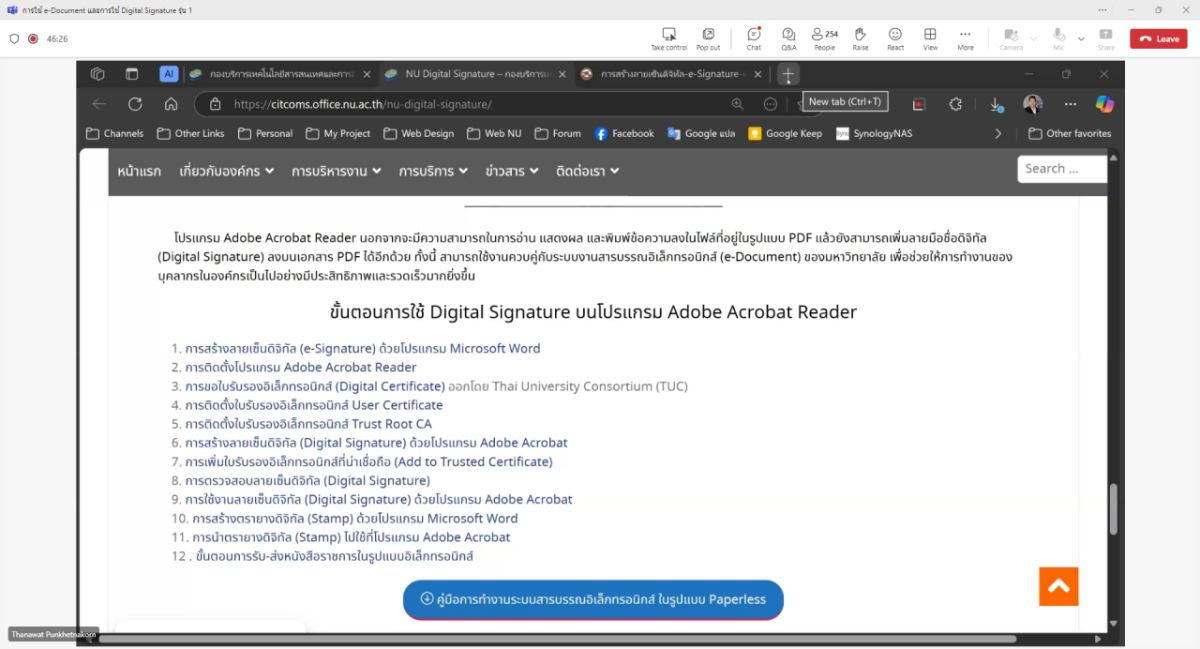Pop out the shared screen

pyautogui.click(x=708, y=38)
